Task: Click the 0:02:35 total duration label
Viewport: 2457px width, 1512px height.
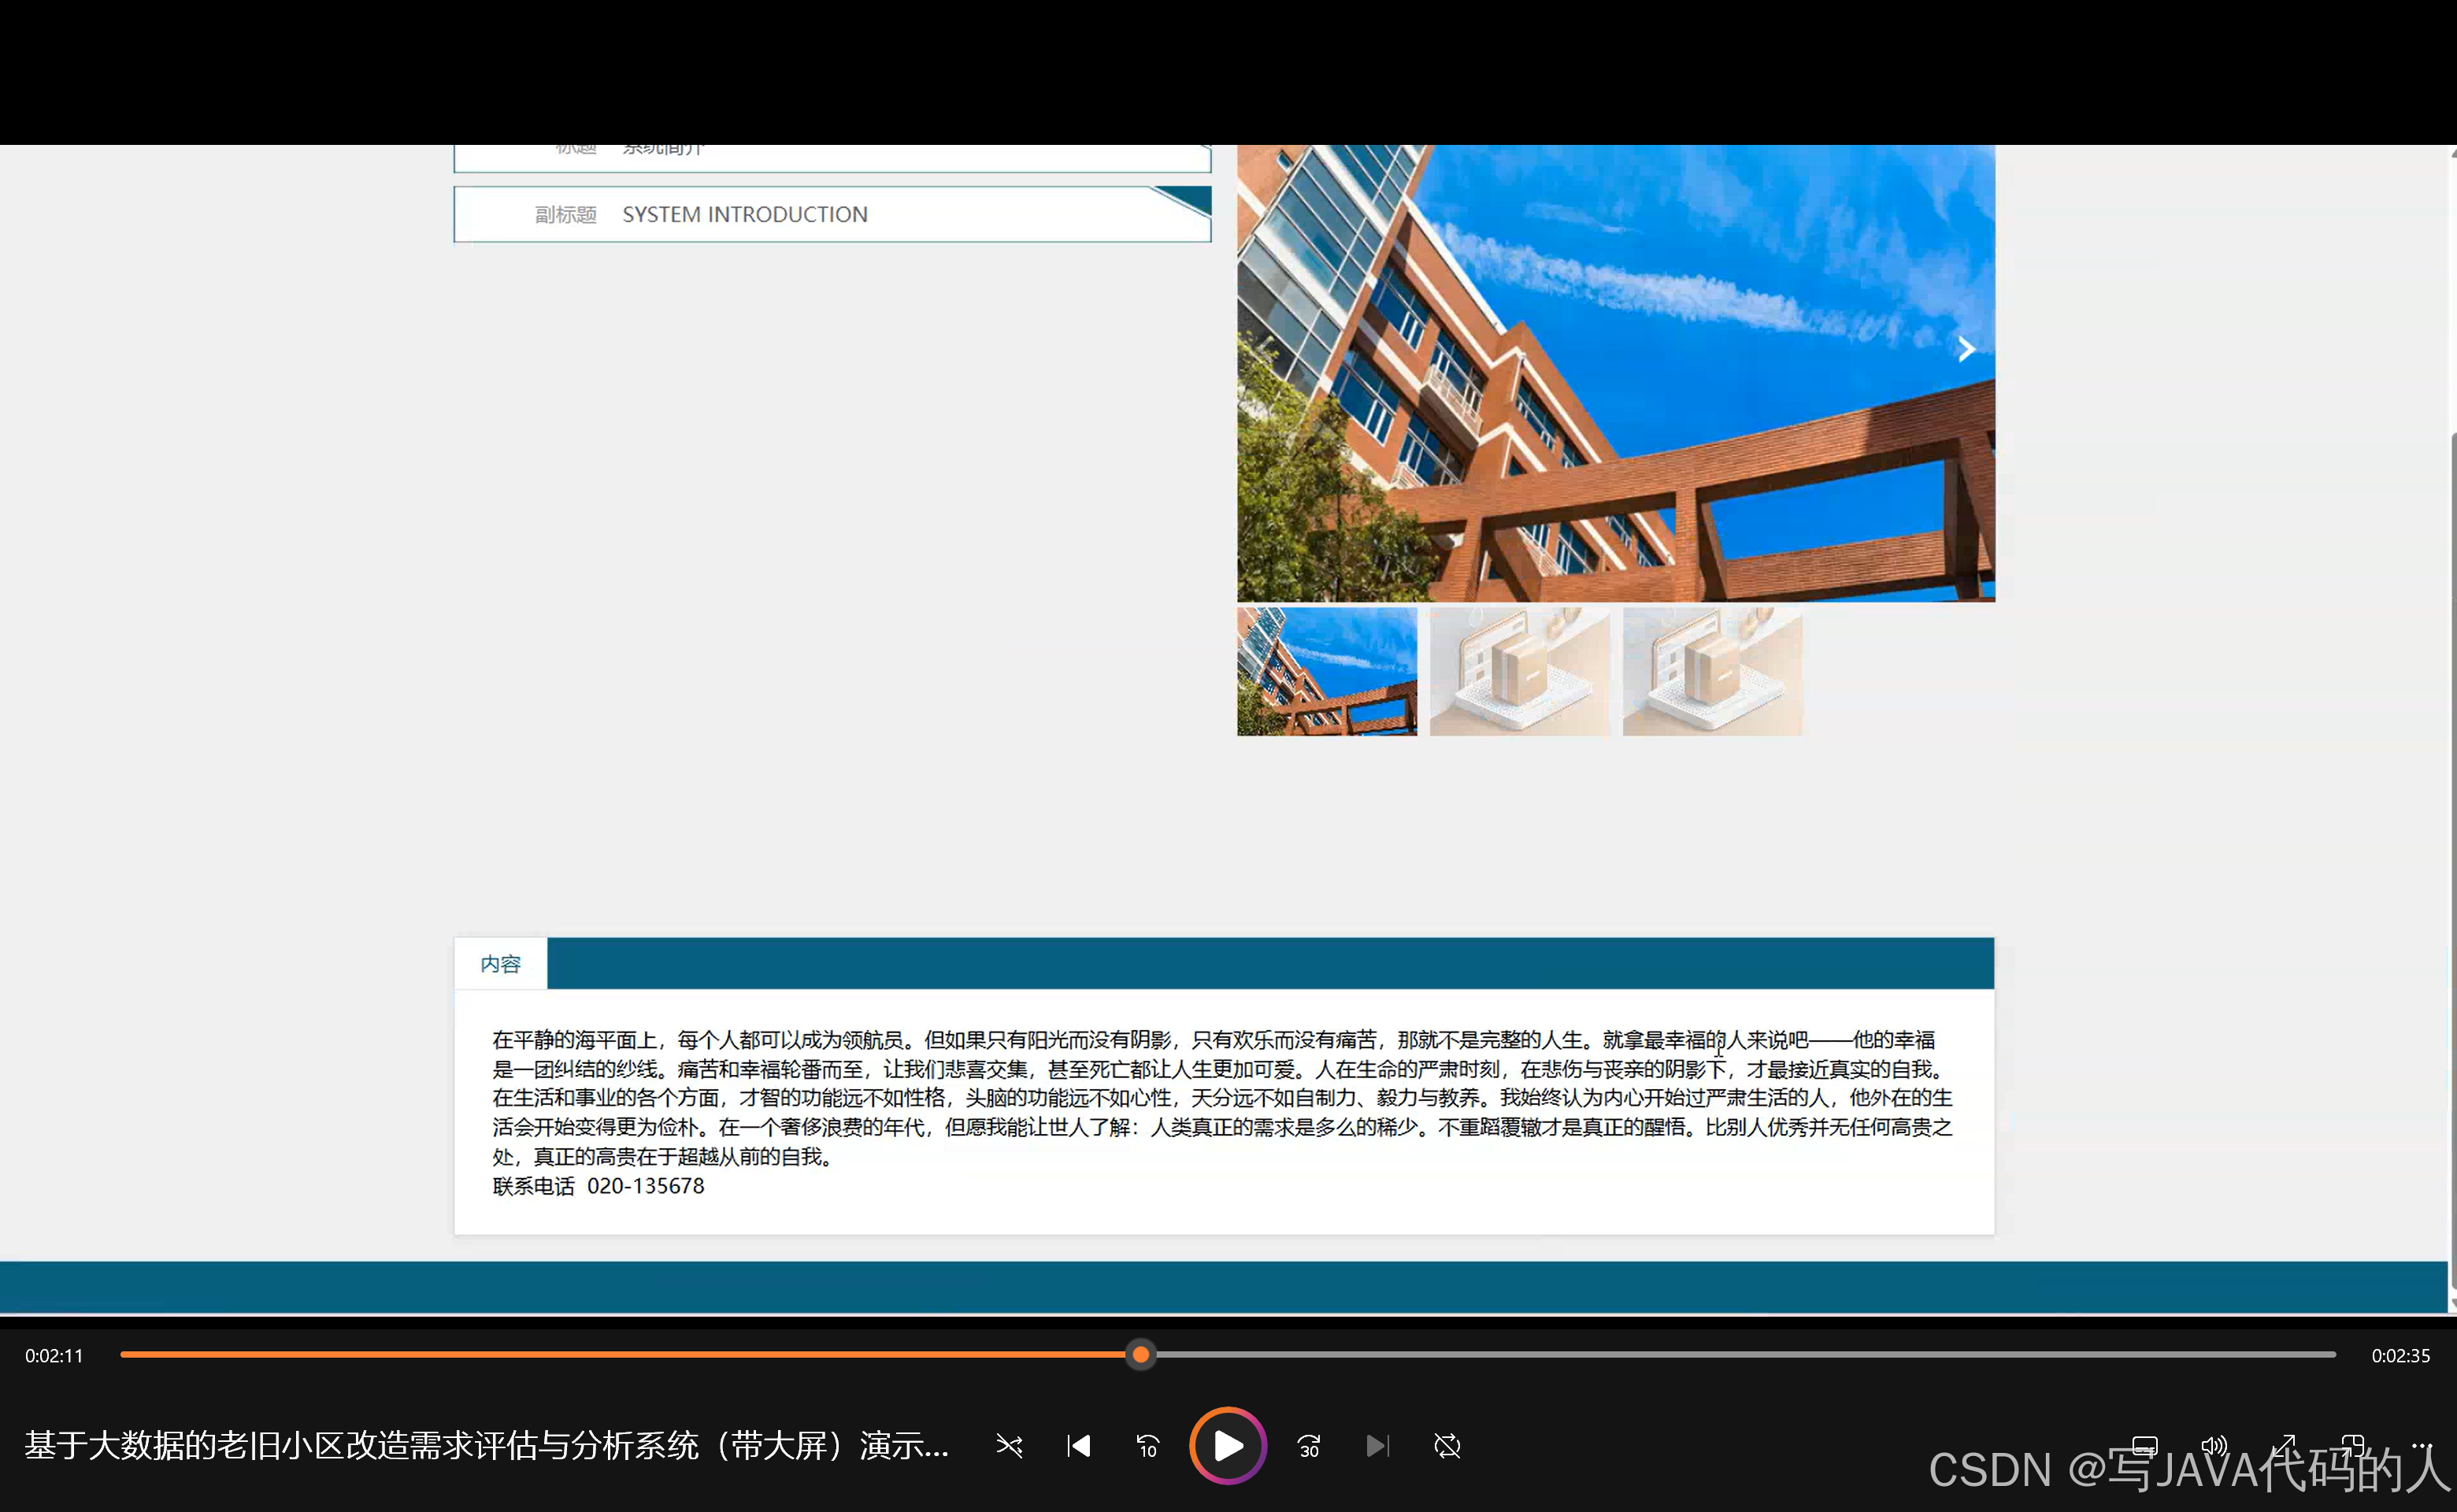Action: tap(2400, 1356)
